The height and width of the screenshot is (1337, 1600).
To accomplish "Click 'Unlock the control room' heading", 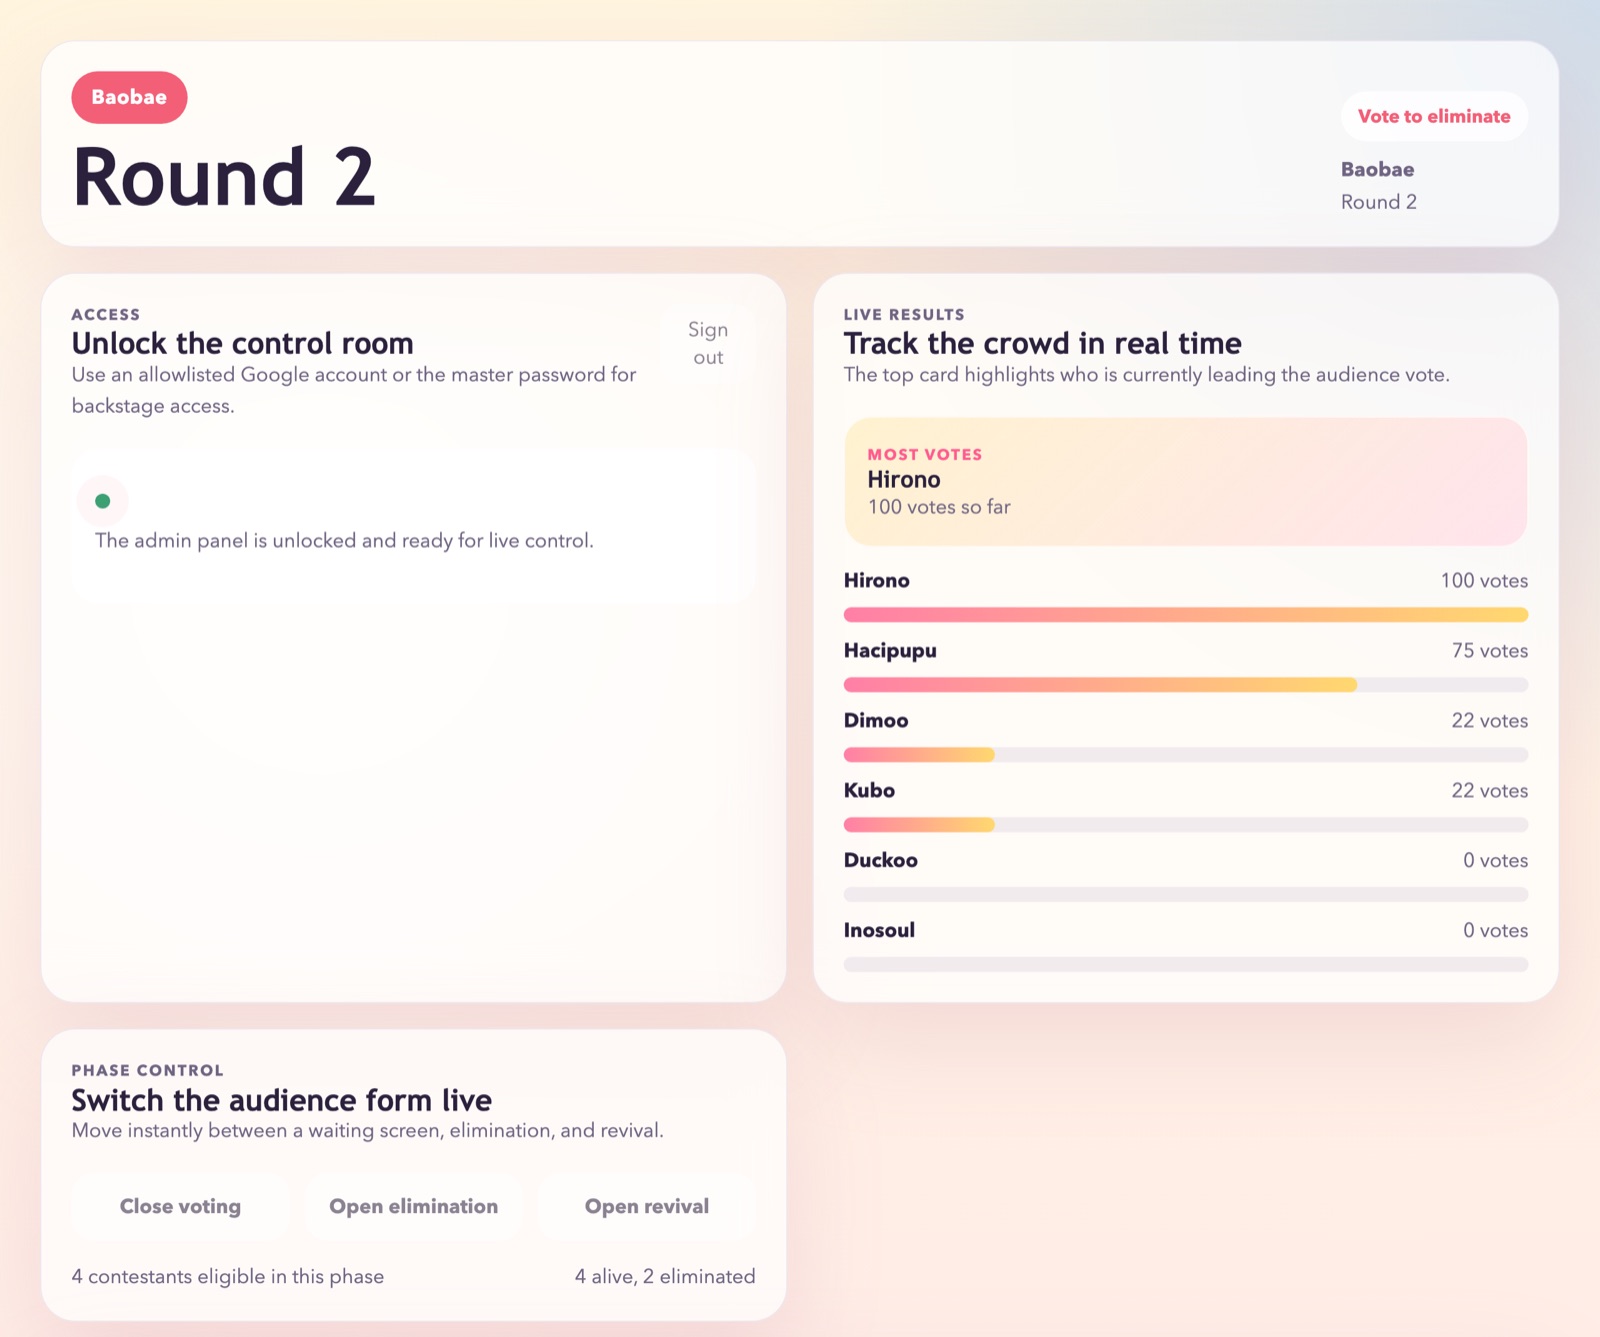I will 242,343.
